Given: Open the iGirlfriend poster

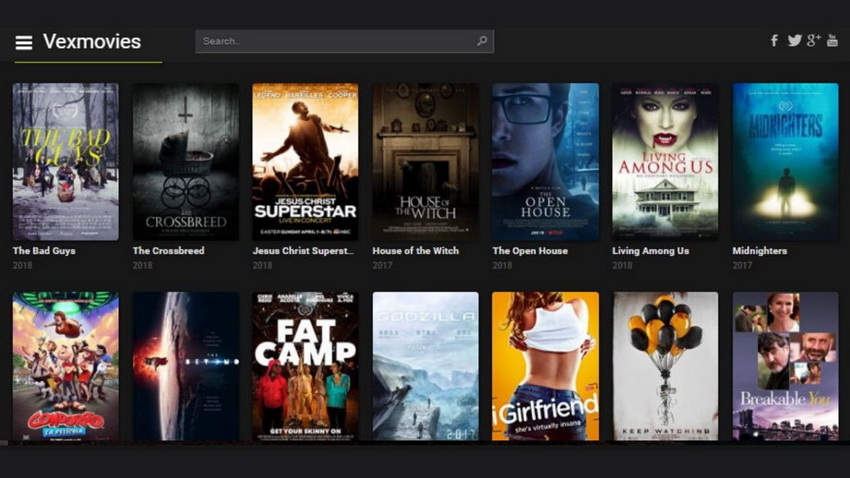Looking at the screenshot, I should pyautogui.click(x=545, y=366).
